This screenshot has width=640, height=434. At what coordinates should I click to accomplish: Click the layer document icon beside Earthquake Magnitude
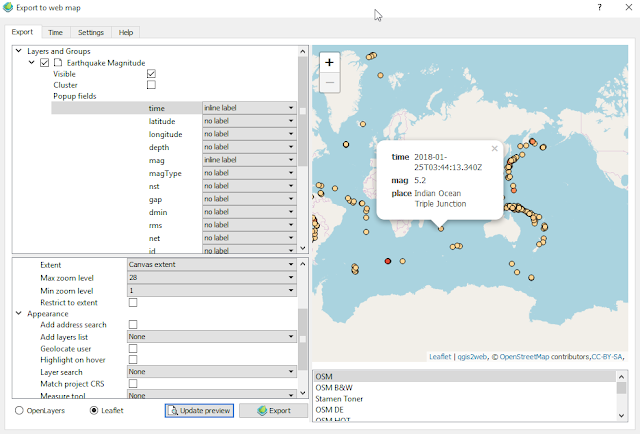[x=58, y=62]
